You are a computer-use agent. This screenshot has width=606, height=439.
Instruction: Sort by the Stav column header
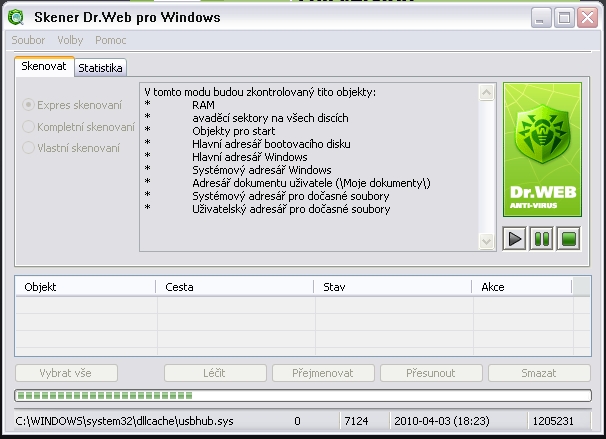pyautogui.click(x=393, y=287)
